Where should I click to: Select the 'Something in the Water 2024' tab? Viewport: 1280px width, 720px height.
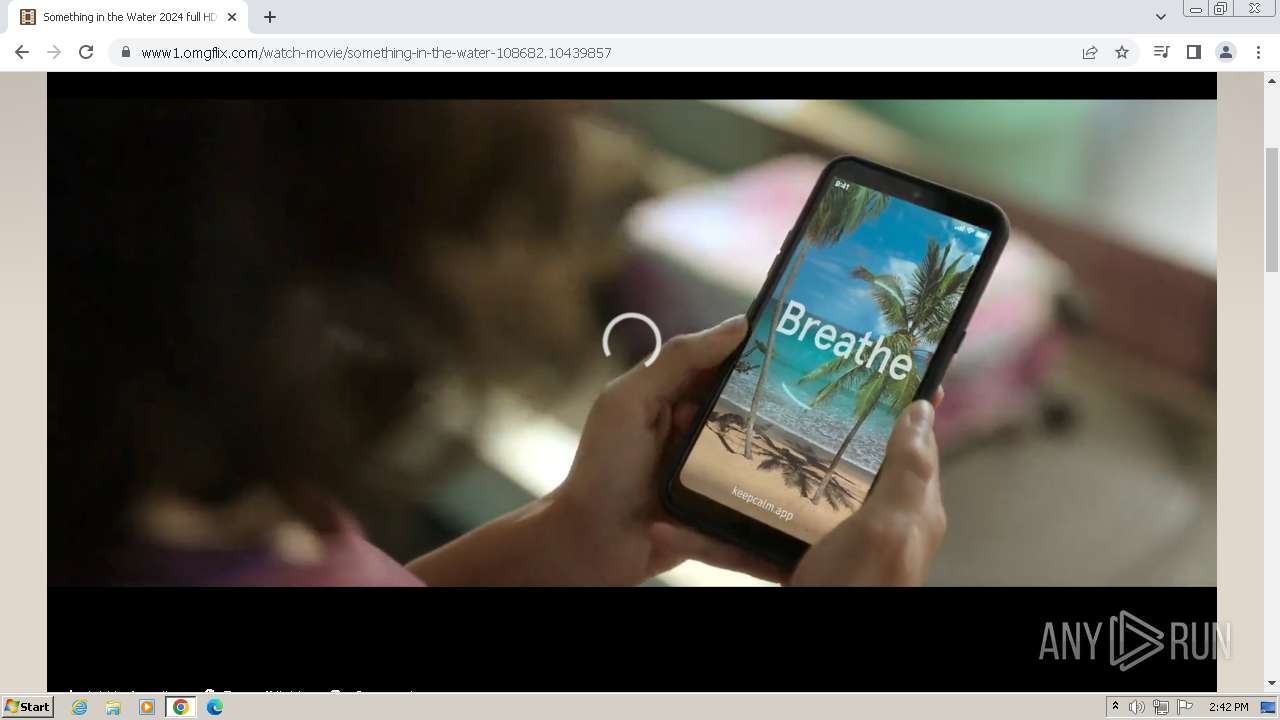pyautogui.click(x=128, y=17)
